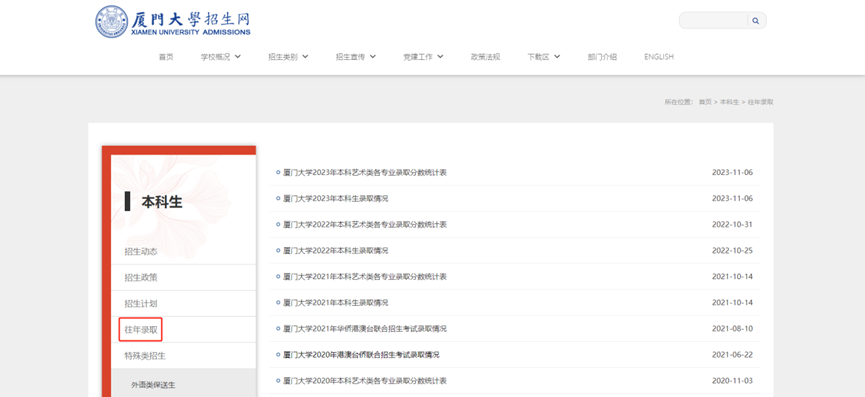Click 首页 in the breadcrumb
Viewport: 865px width, 397px height.
click(x=705, y=102)
